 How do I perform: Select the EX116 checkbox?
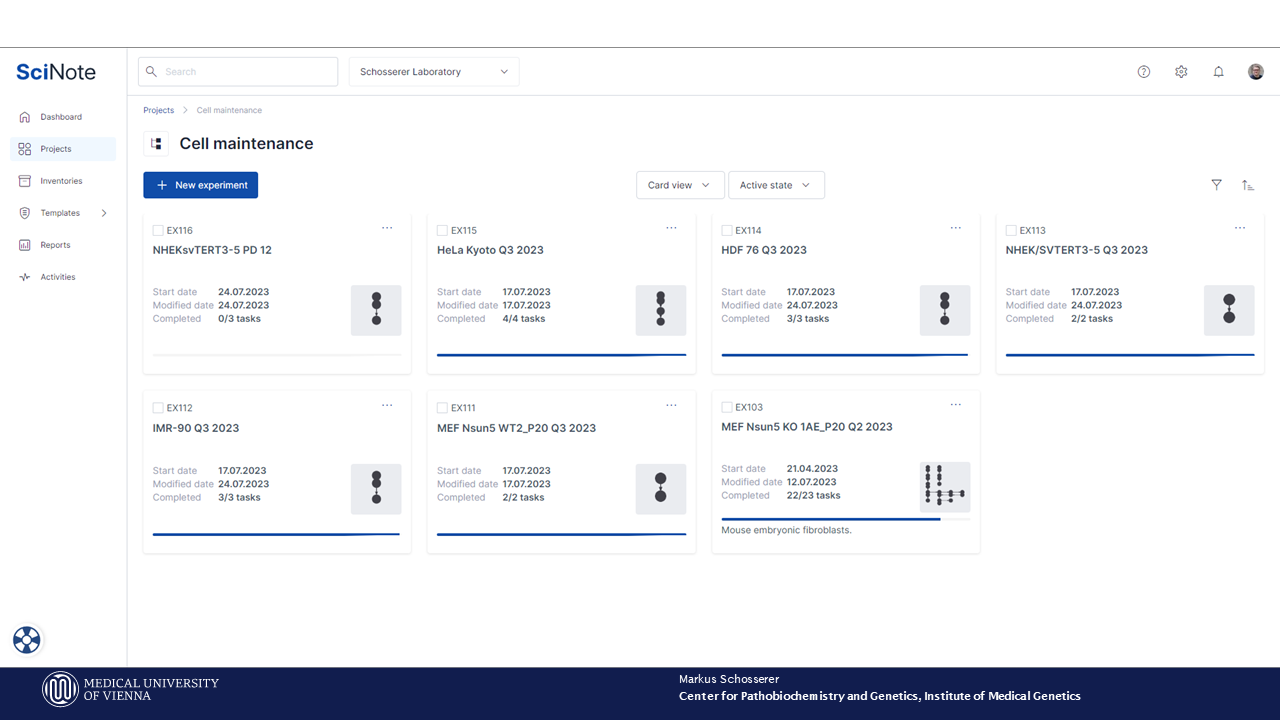click(x=158, y=231)
